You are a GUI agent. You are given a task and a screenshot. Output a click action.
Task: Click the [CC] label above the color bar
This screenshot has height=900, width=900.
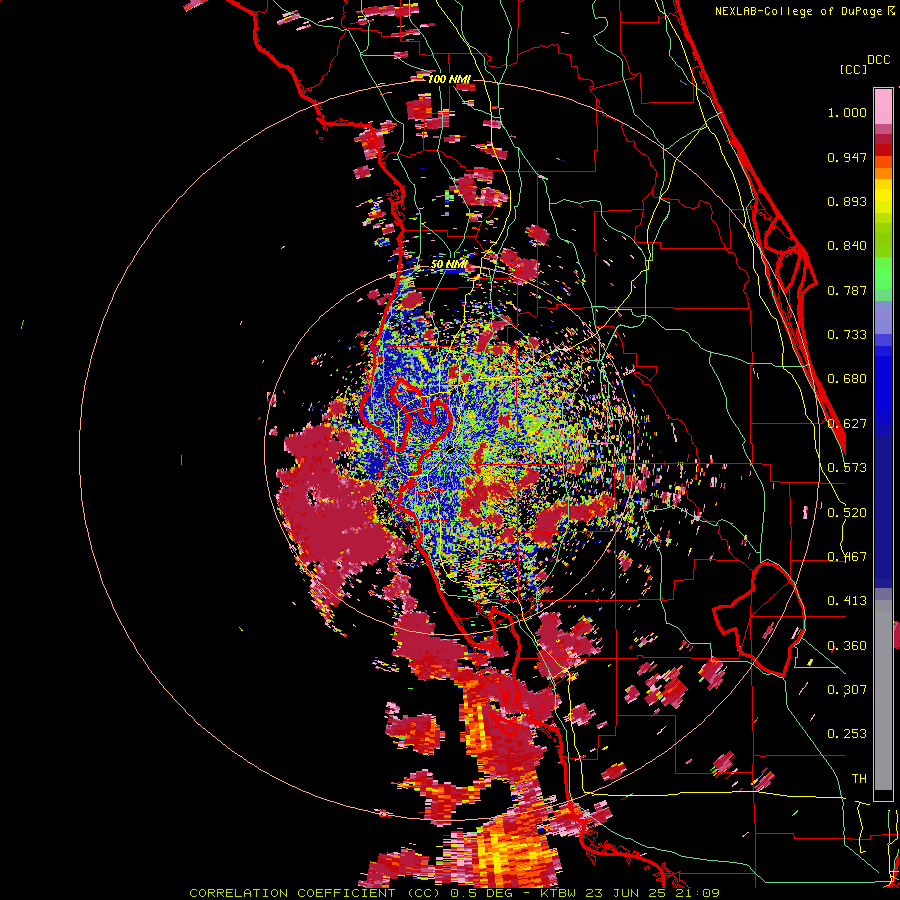click(x=854, y=69)
